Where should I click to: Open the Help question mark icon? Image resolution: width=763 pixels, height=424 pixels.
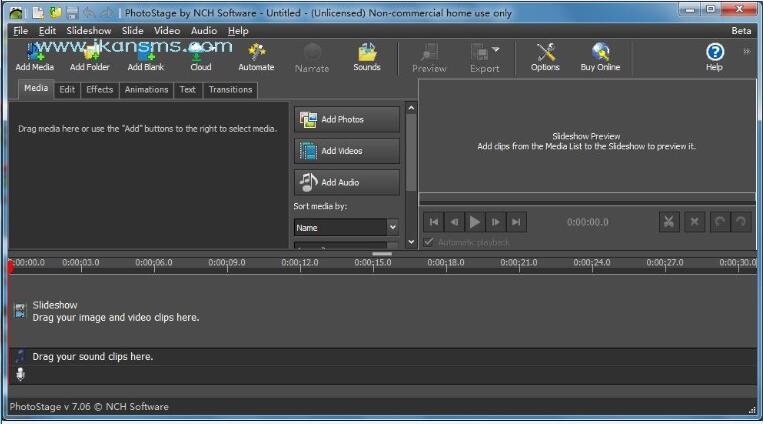pos(714,57)
